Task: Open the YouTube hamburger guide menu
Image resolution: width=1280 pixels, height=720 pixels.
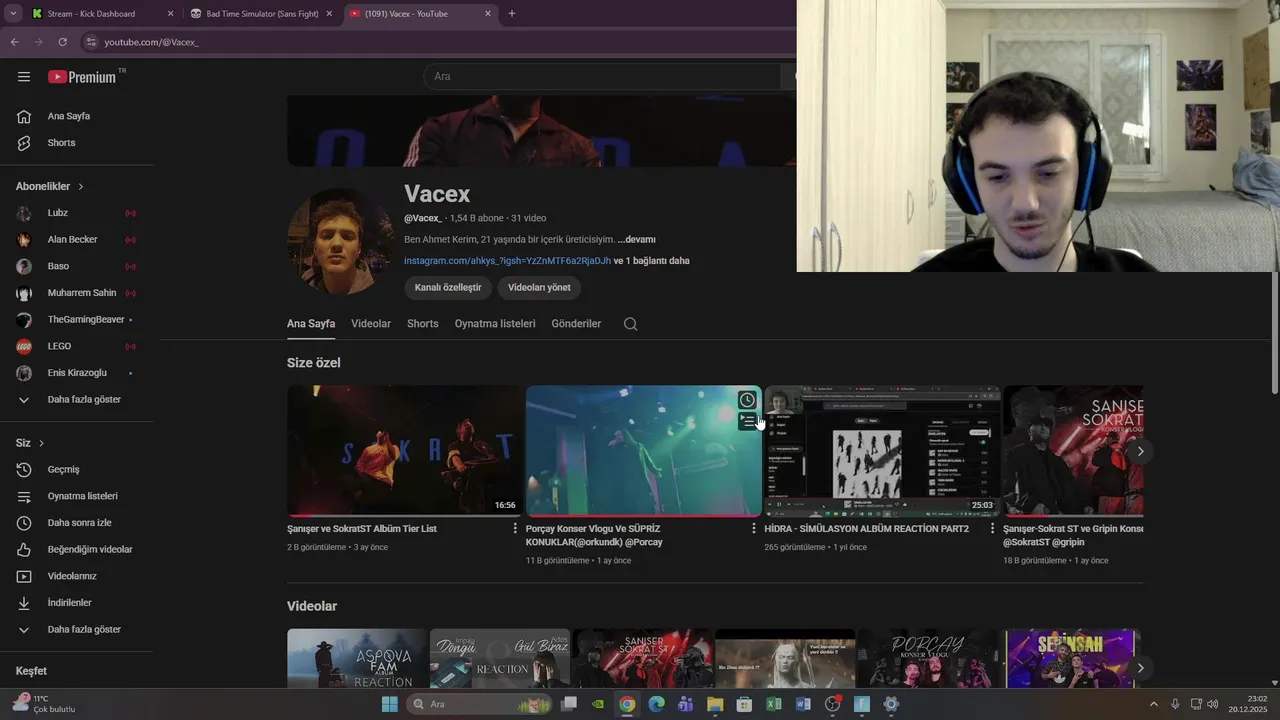Action: 24,77
